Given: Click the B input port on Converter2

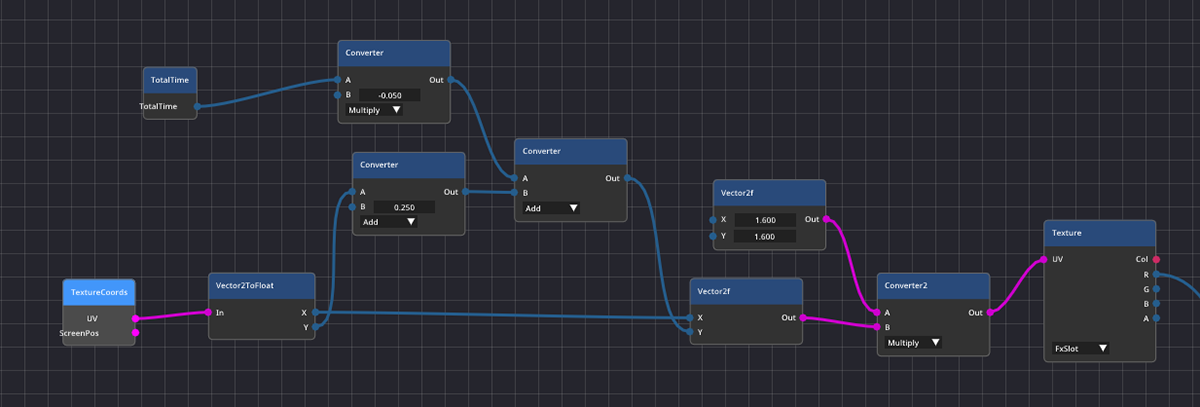Looking at the screenshot, I should click(877, 326).
